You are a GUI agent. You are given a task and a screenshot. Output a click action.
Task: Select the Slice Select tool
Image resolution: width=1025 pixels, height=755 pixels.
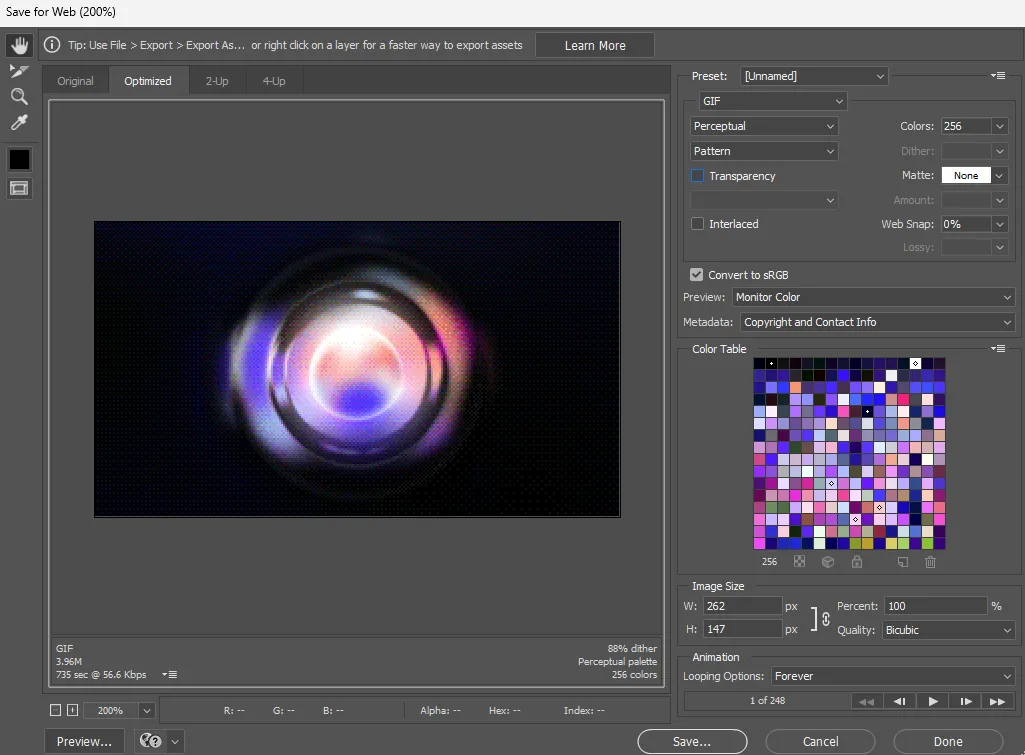click(x=19, y=71)
